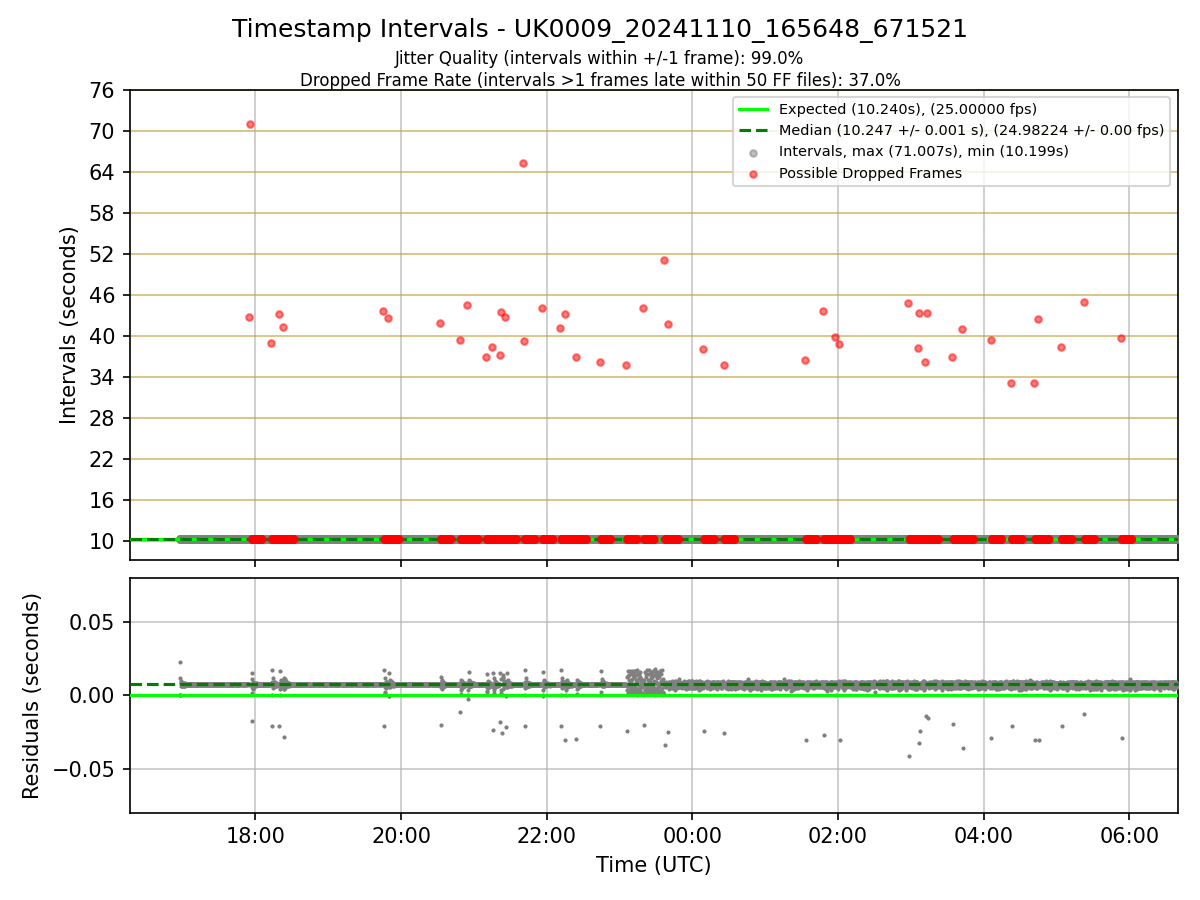Click the red point near 51 seconds
Screen dimensions: 1200x900
point(664,260)
